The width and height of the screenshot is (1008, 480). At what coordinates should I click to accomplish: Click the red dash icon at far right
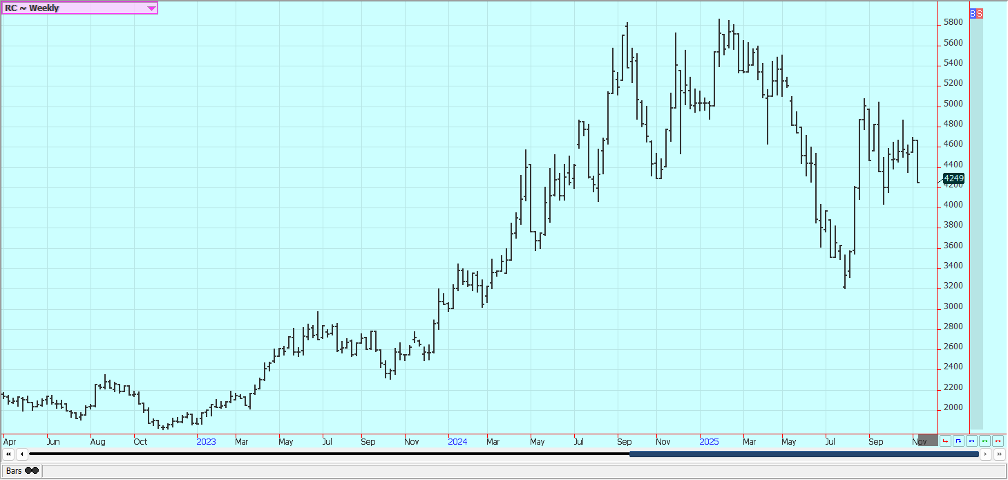click(997, 440)
